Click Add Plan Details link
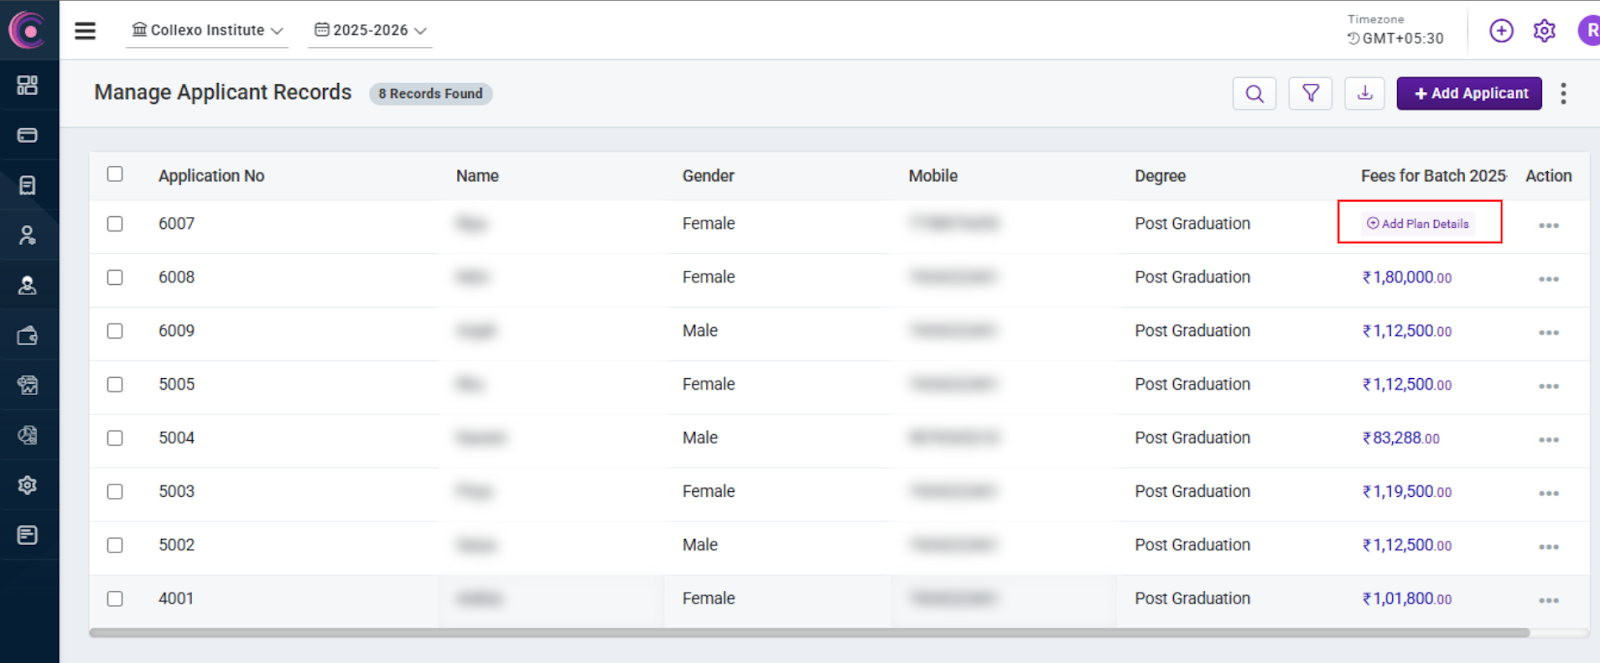The image size is (1600, 663). tap(1419, 224)
